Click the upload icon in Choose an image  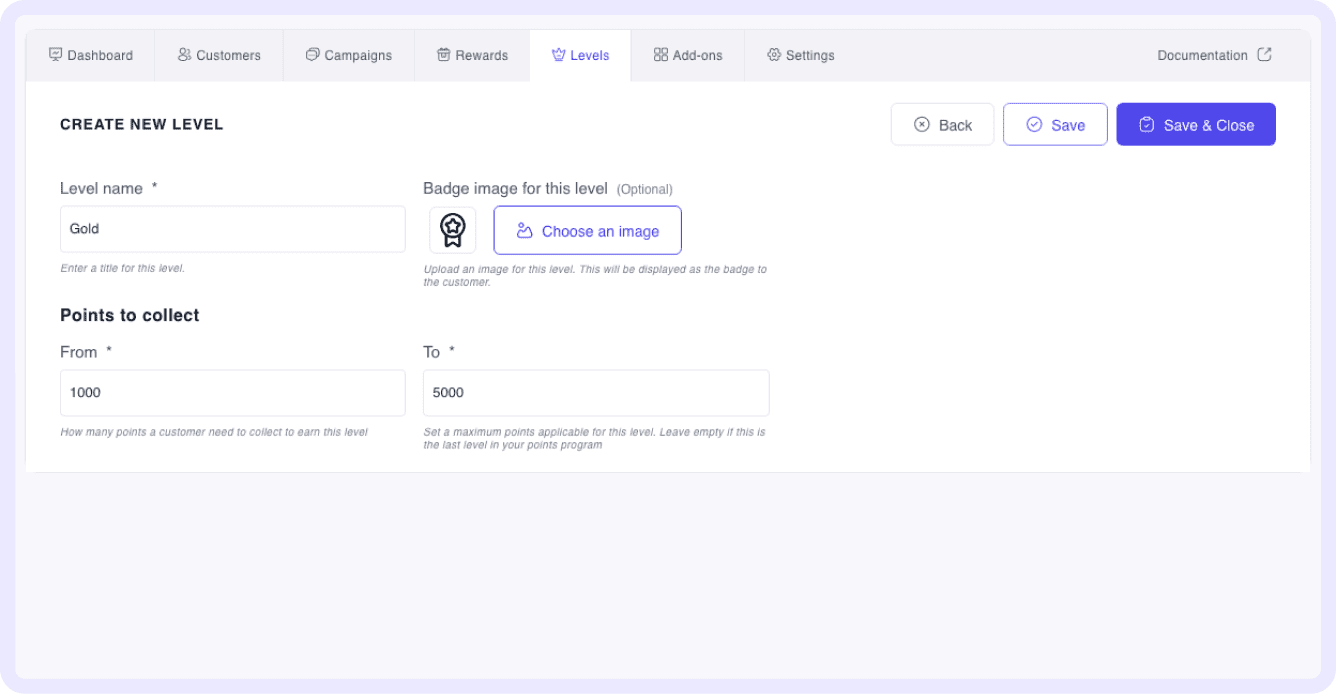(x=524, y=231)
